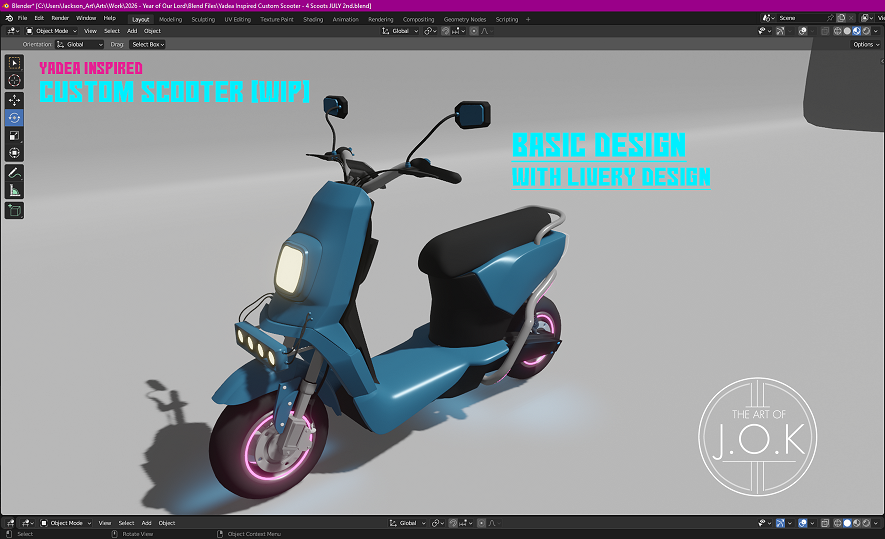Switch to the Sculpting workspace tab
This screenshot has height=539, width=885.
[x=203, y=19]
